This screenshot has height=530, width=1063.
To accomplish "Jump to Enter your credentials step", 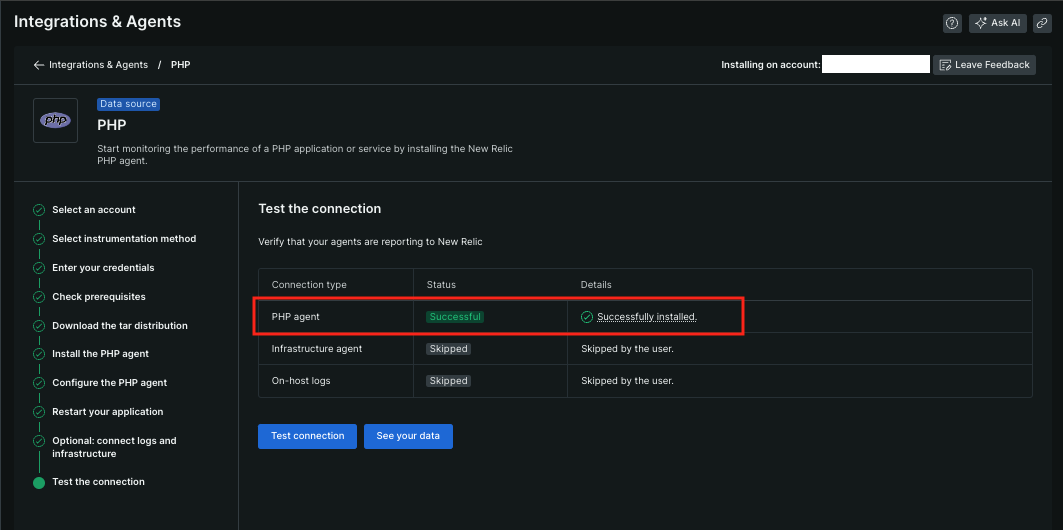I will (x=103, y=268).
